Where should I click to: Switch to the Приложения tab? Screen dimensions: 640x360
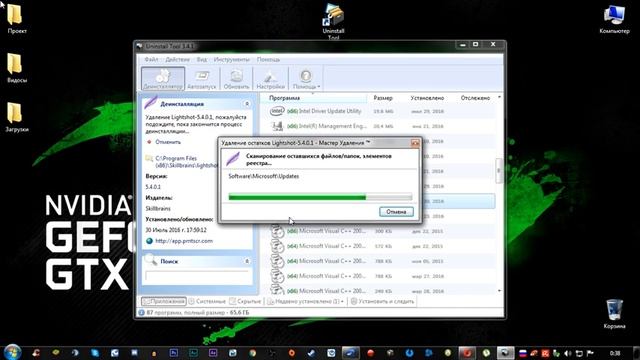164,301
